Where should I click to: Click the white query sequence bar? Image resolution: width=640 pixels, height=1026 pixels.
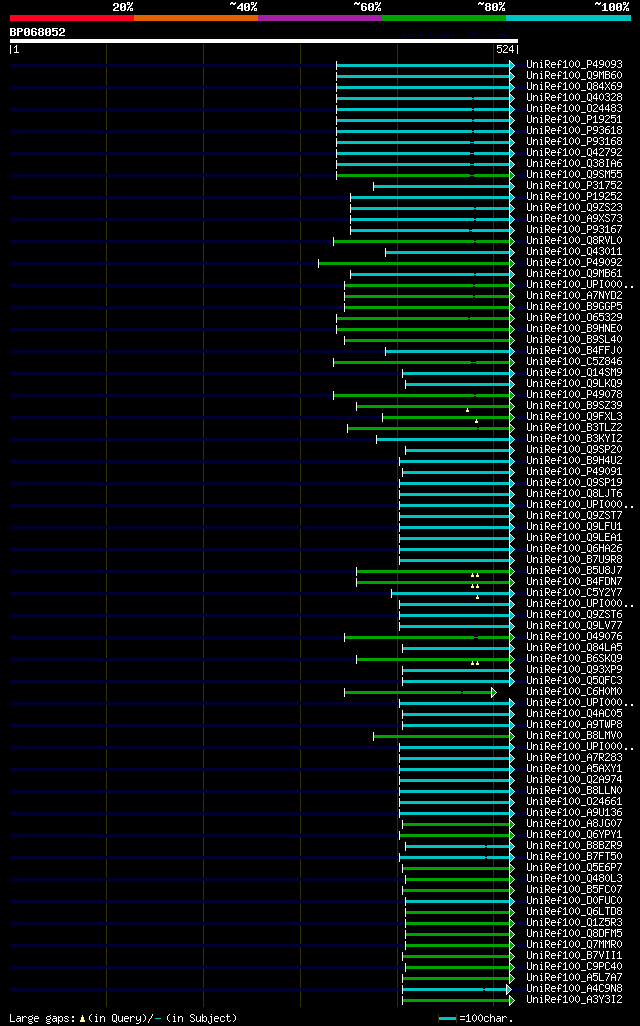264,41
